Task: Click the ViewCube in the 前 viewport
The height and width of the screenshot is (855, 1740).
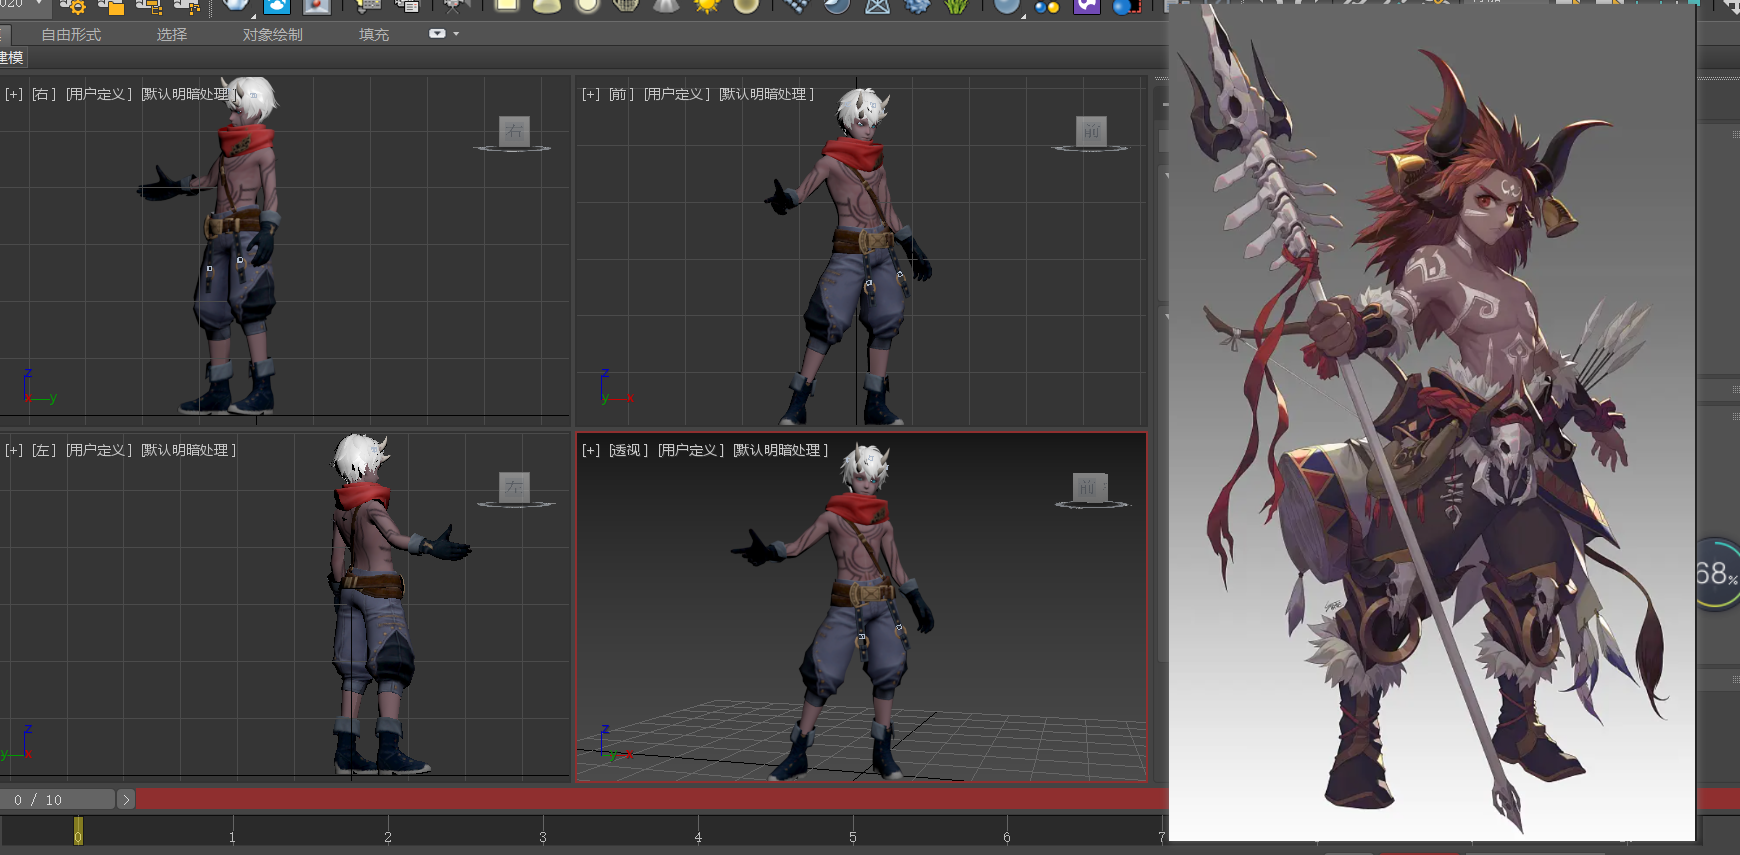Action: pos(1091,131)
